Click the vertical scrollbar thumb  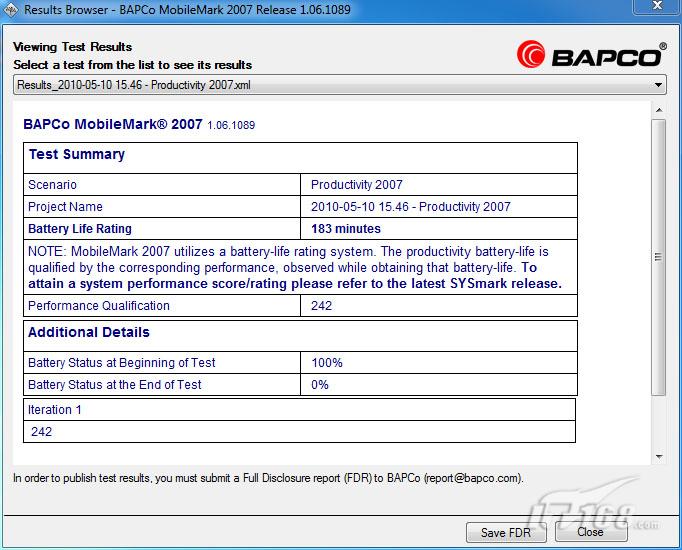[x=659, y=257]
